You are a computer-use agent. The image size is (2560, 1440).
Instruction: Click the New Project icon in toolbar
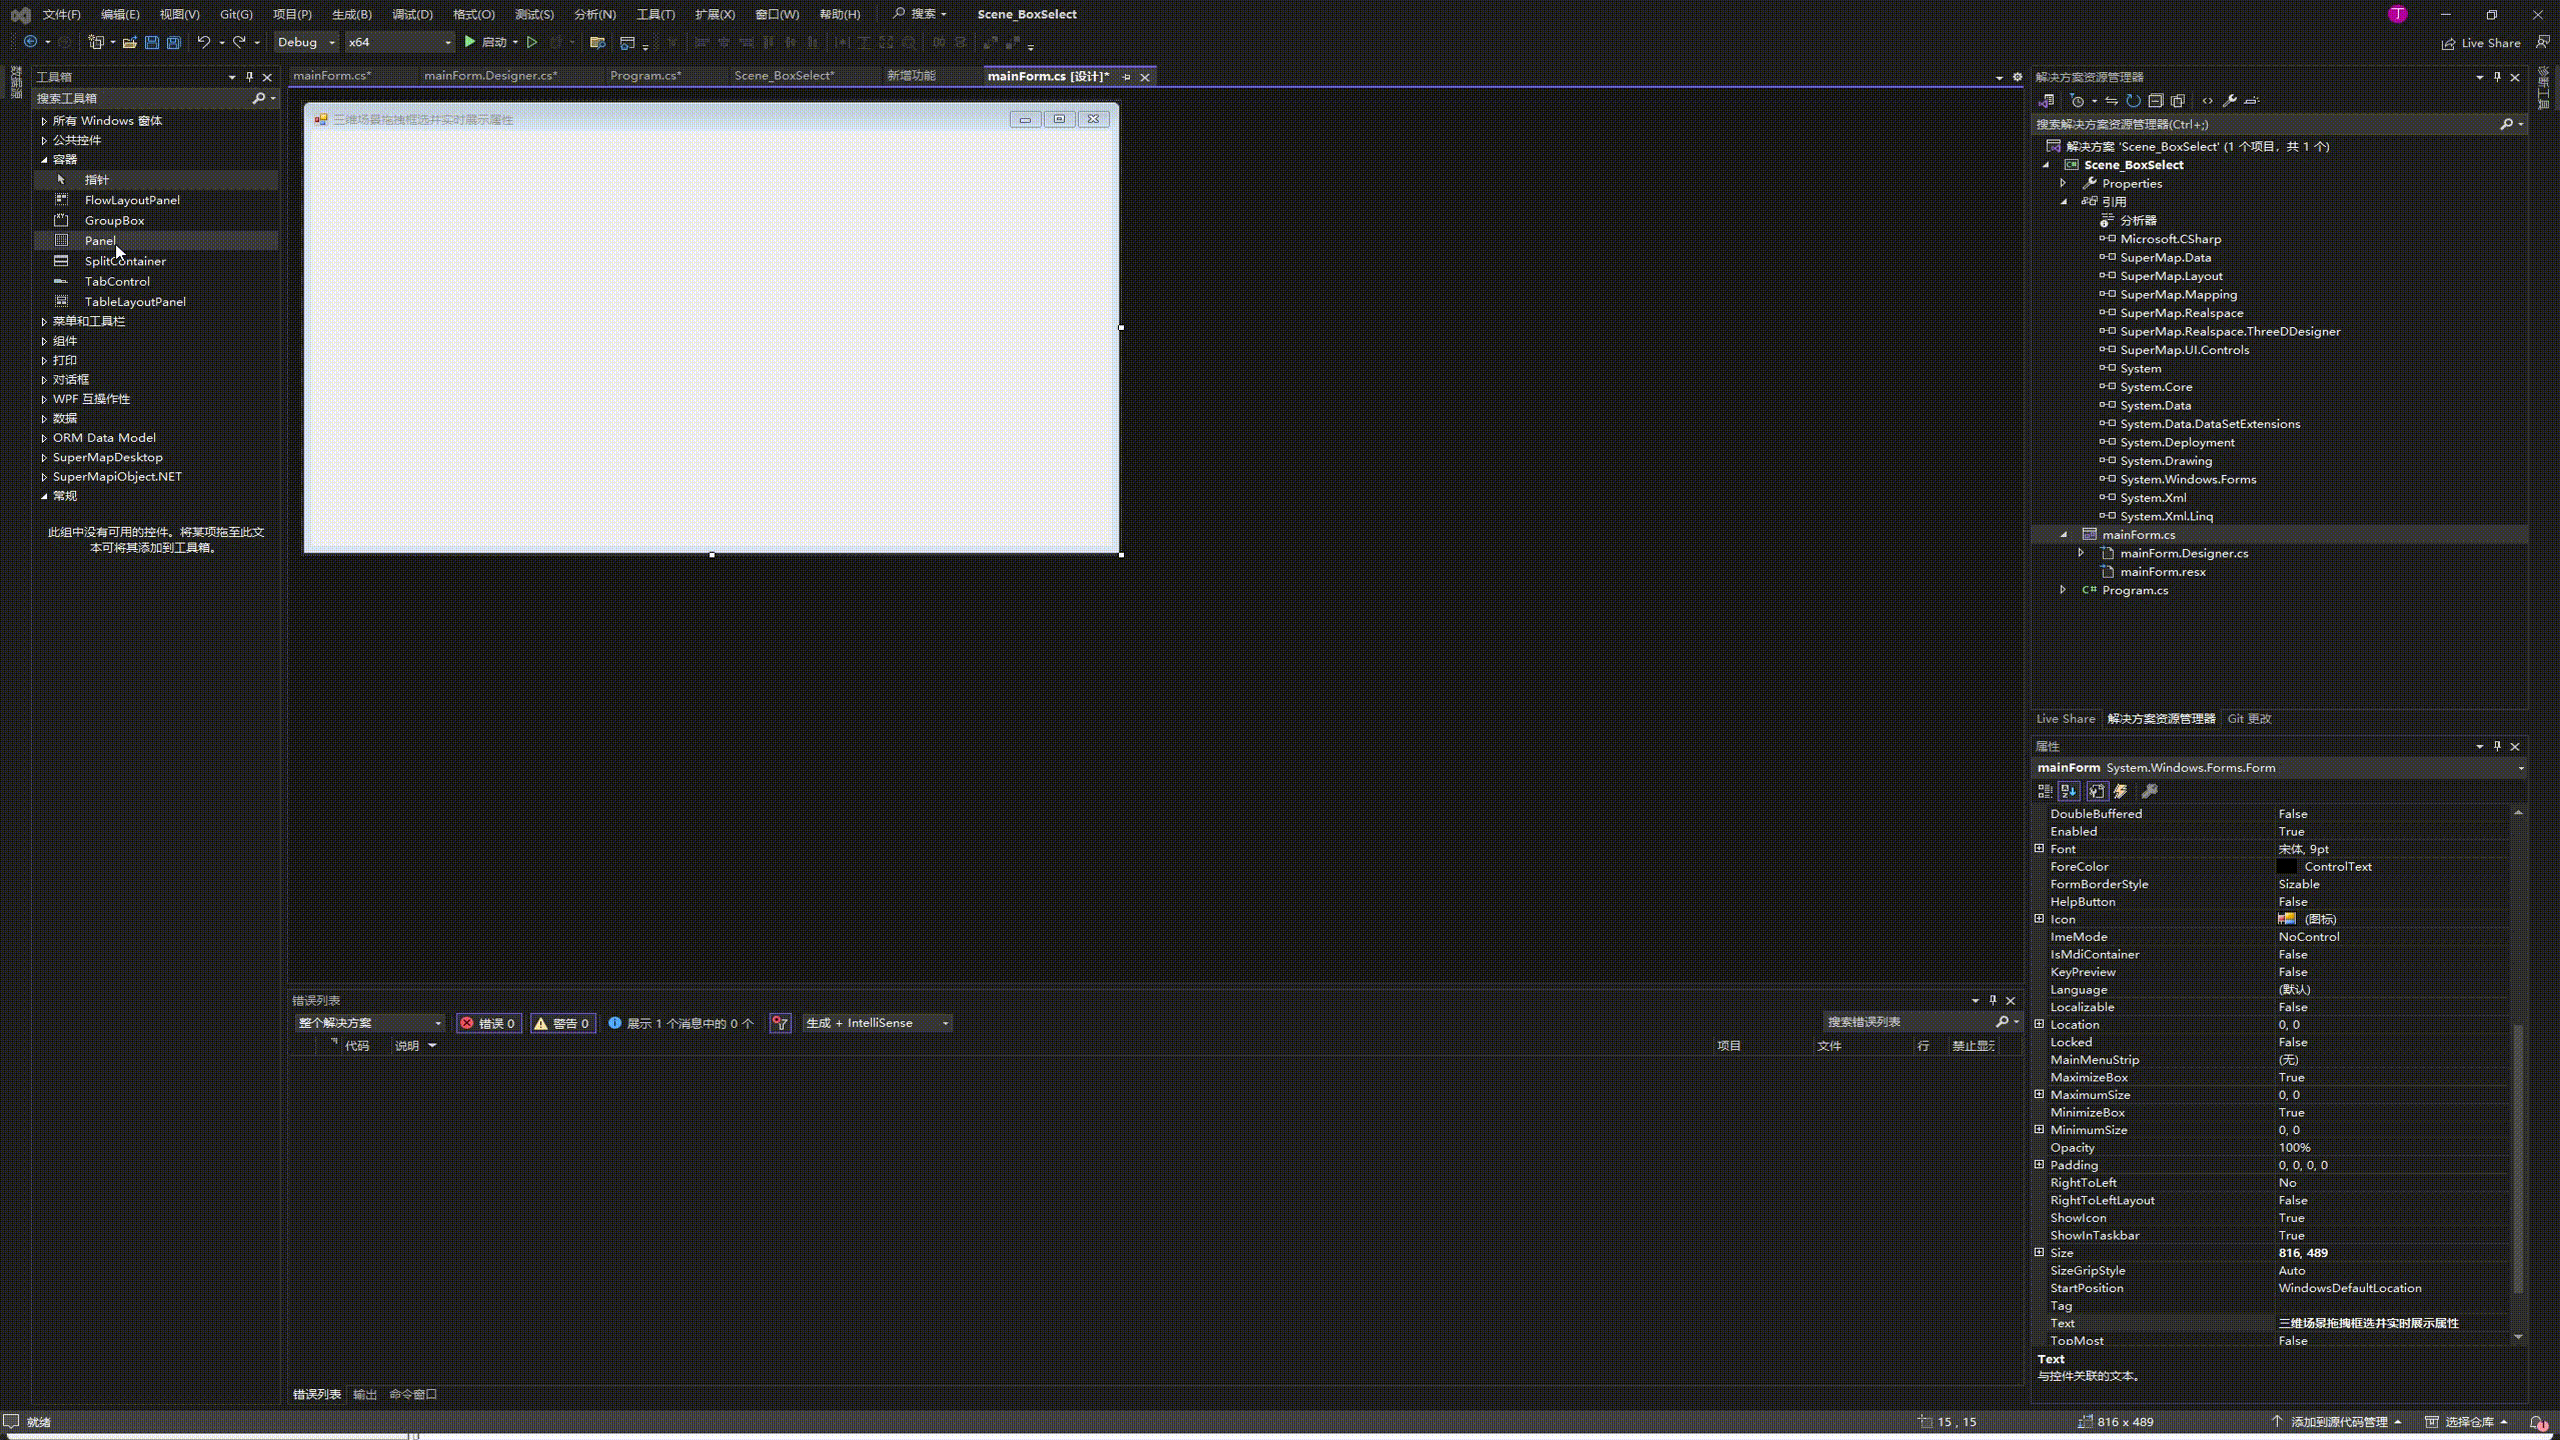coord(96,42)
